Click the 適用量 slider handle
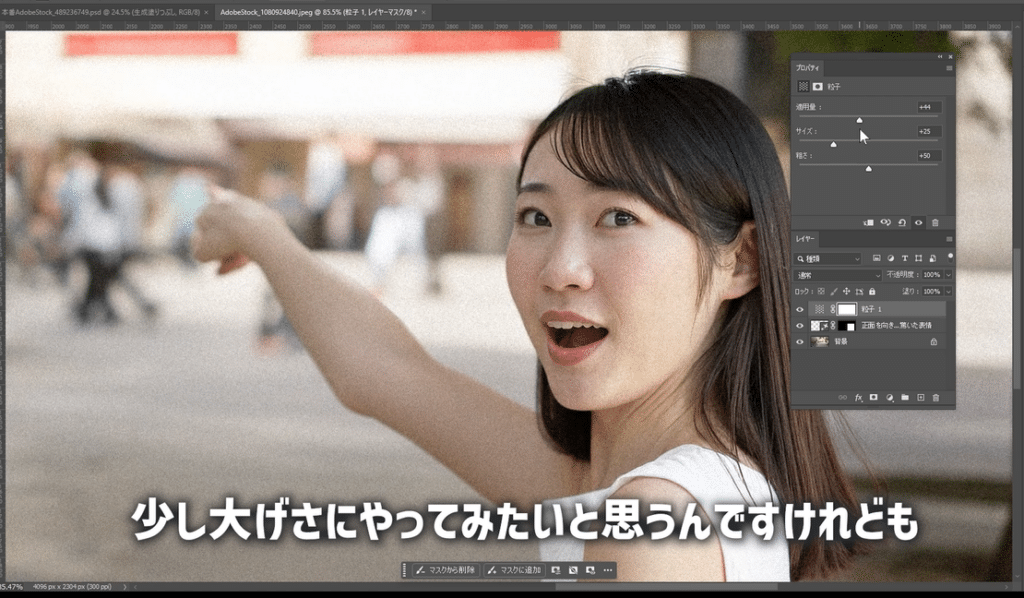The height and width of the screenshot is (598, 1024). 859,119
